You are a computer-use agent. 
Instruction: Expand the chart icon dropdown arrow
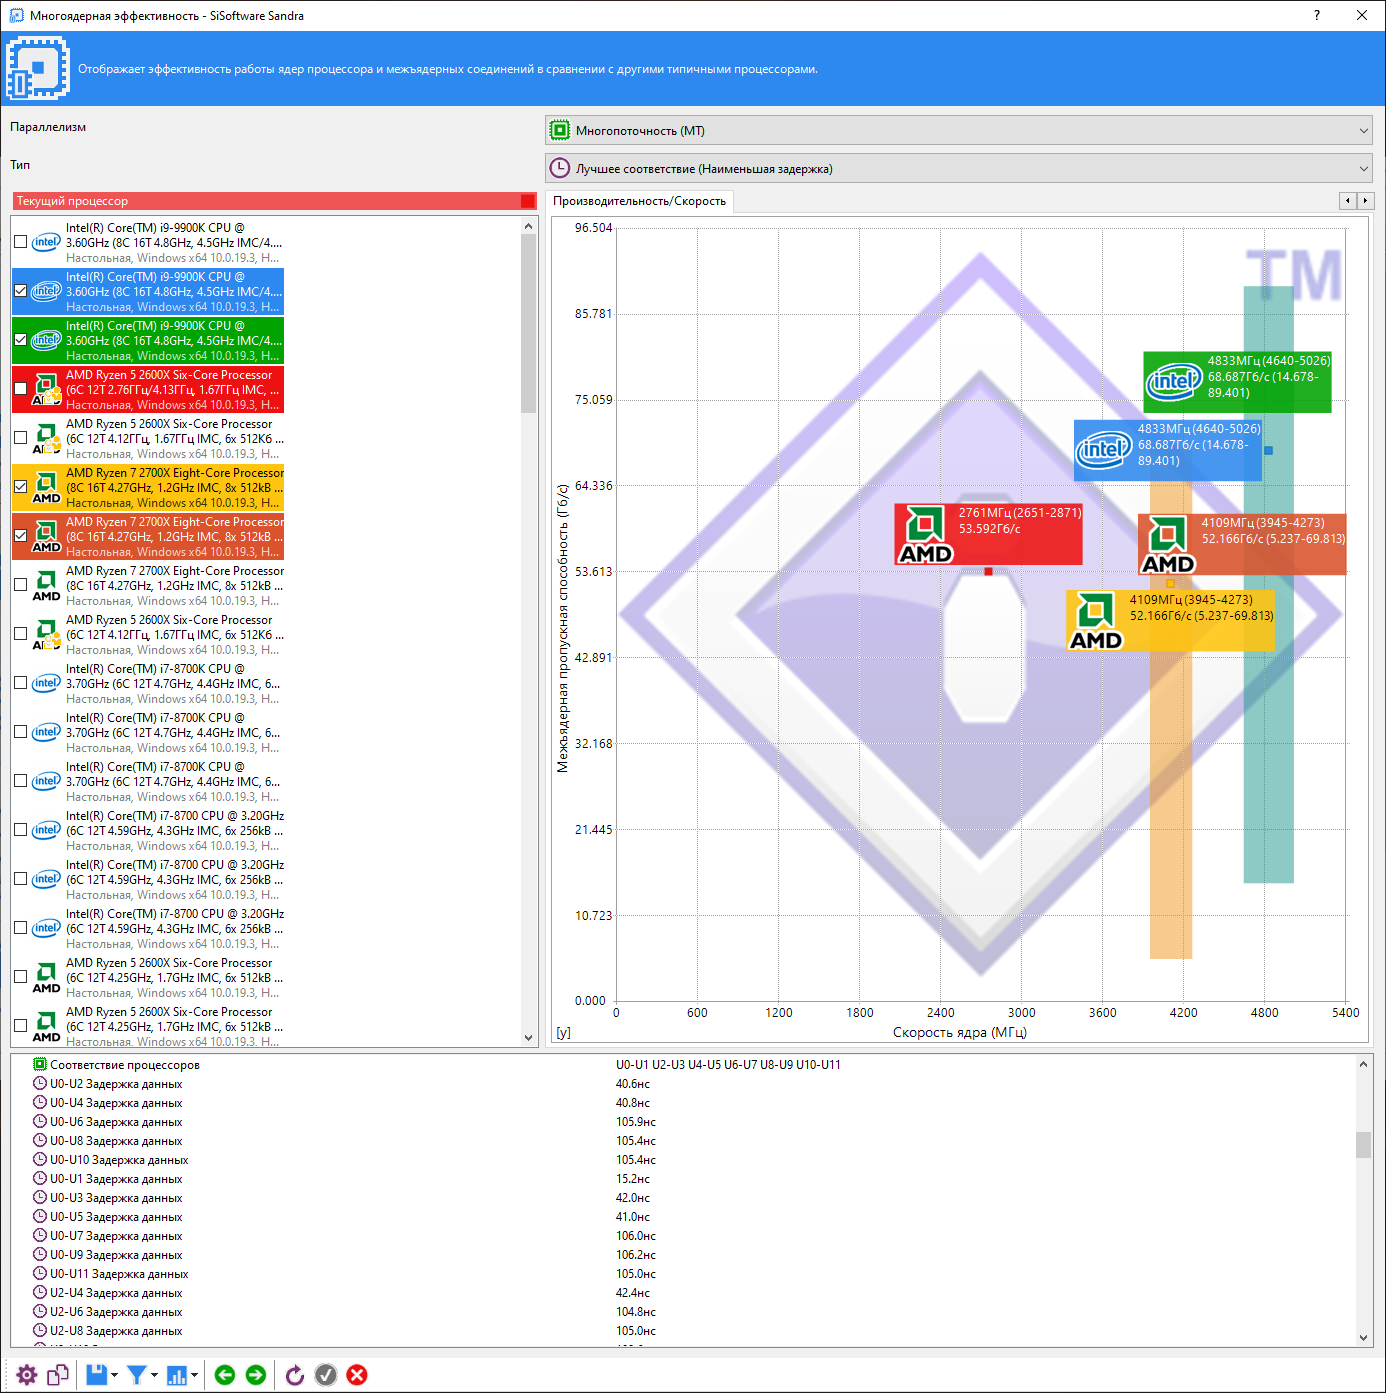point(194,1375)
